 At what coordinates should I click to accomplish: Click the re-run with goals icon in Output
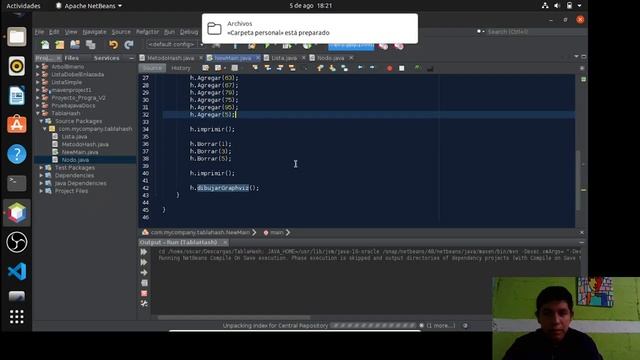coord(144,262)
